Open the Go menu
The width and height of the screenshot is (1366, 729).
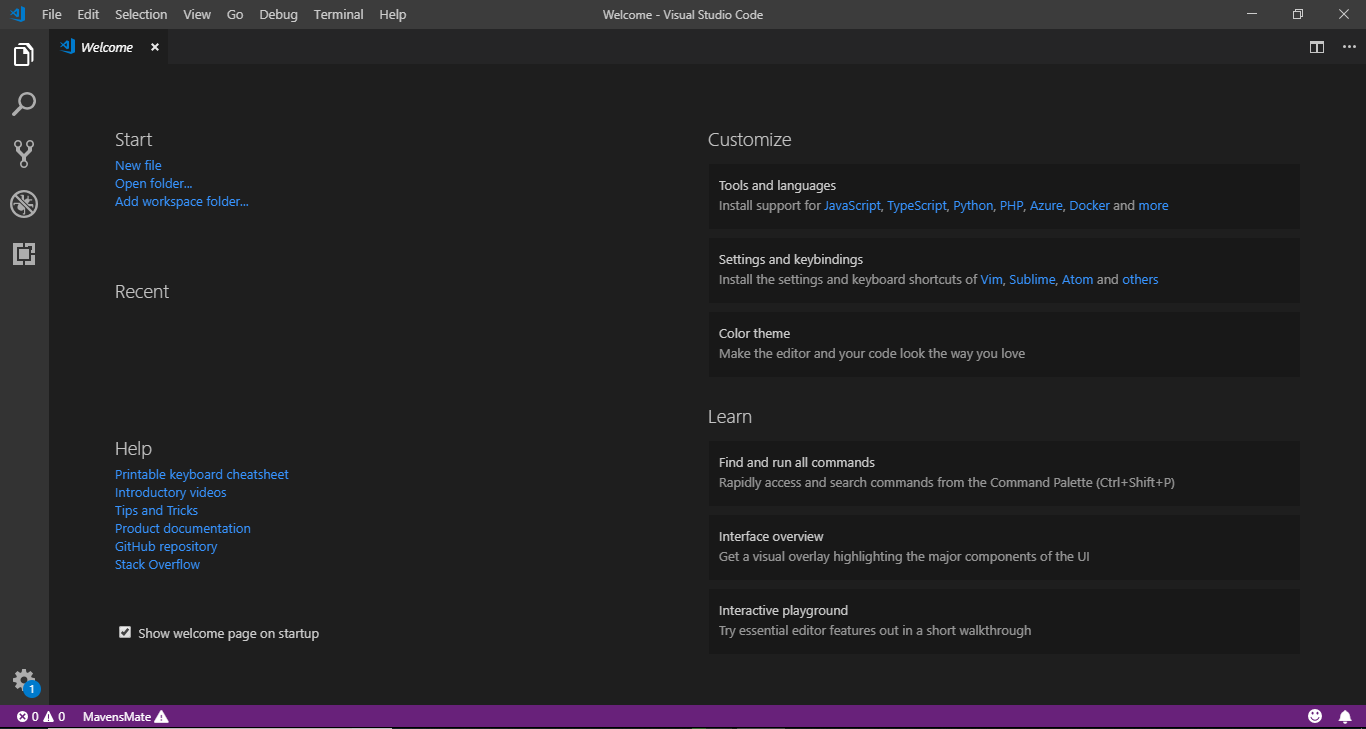(235, 14)
